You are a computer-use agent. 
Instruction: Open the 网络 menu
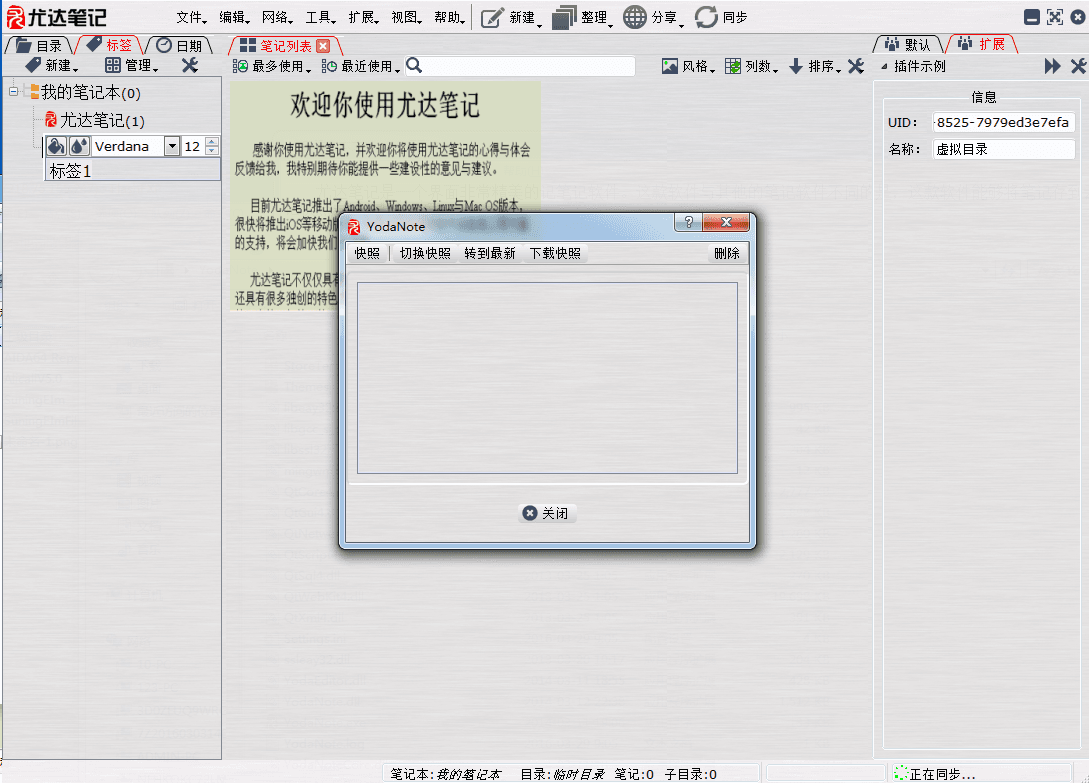[x=277, y=17]
